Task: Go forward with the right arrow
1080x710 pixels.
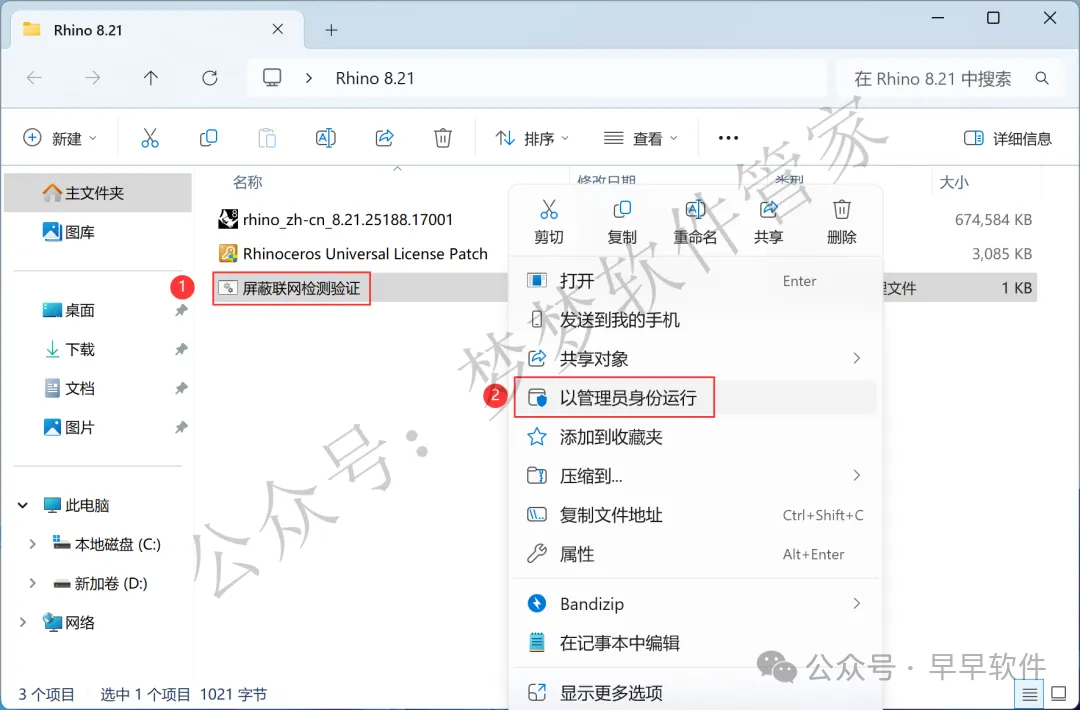Action: click(92, 78)
